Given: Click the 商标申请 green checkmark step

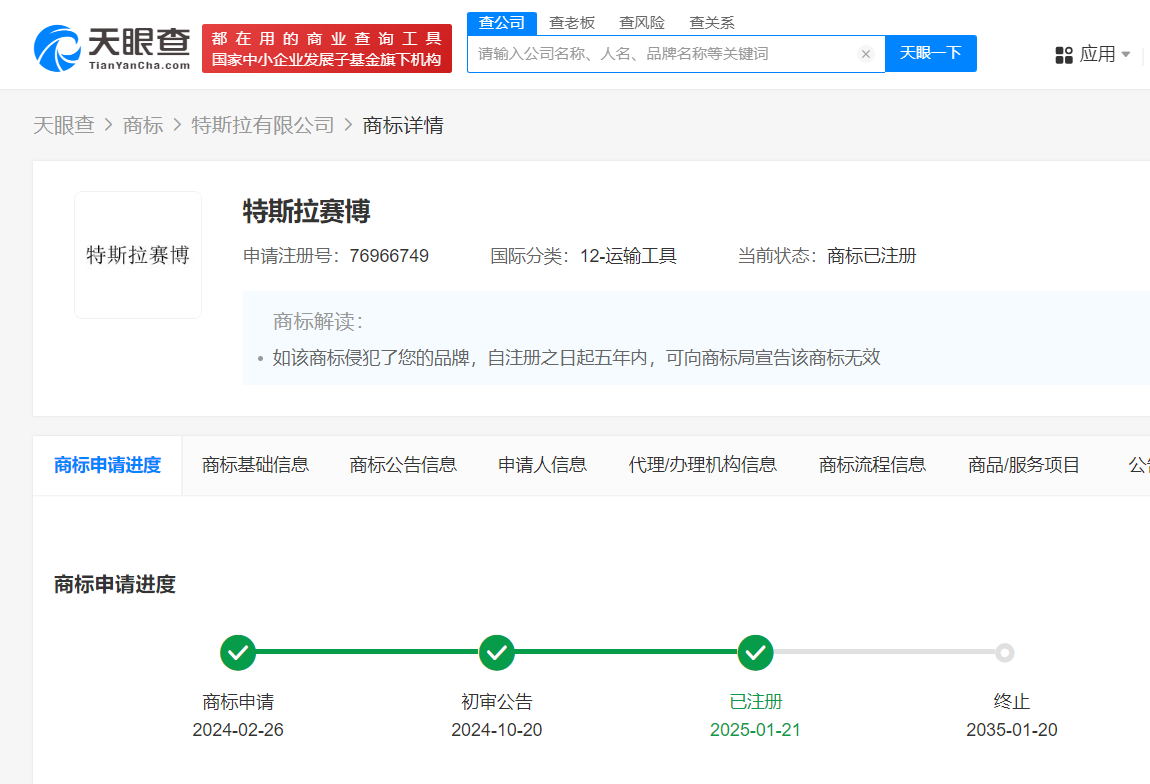Looking at the screenshot, I should 238,653.
